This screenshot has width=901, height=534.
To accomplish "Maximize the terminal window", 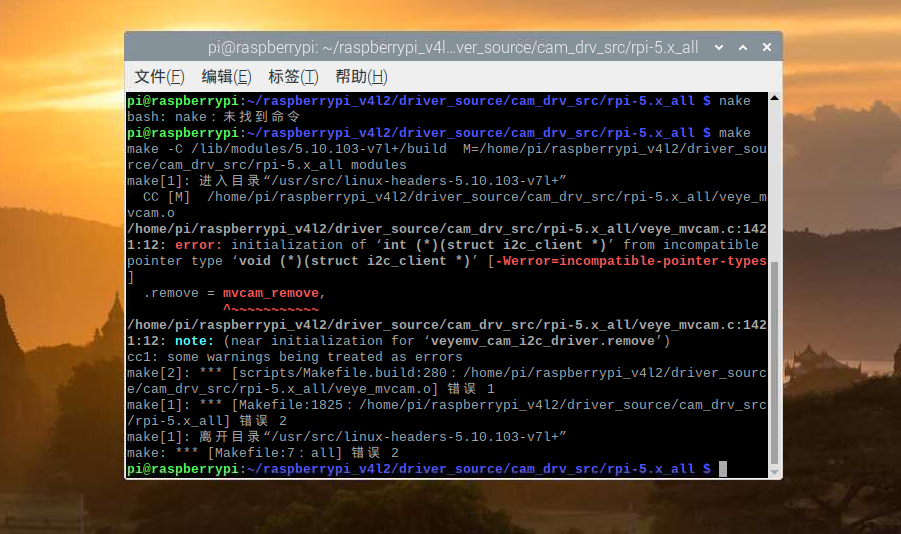I will click(742, 47).
